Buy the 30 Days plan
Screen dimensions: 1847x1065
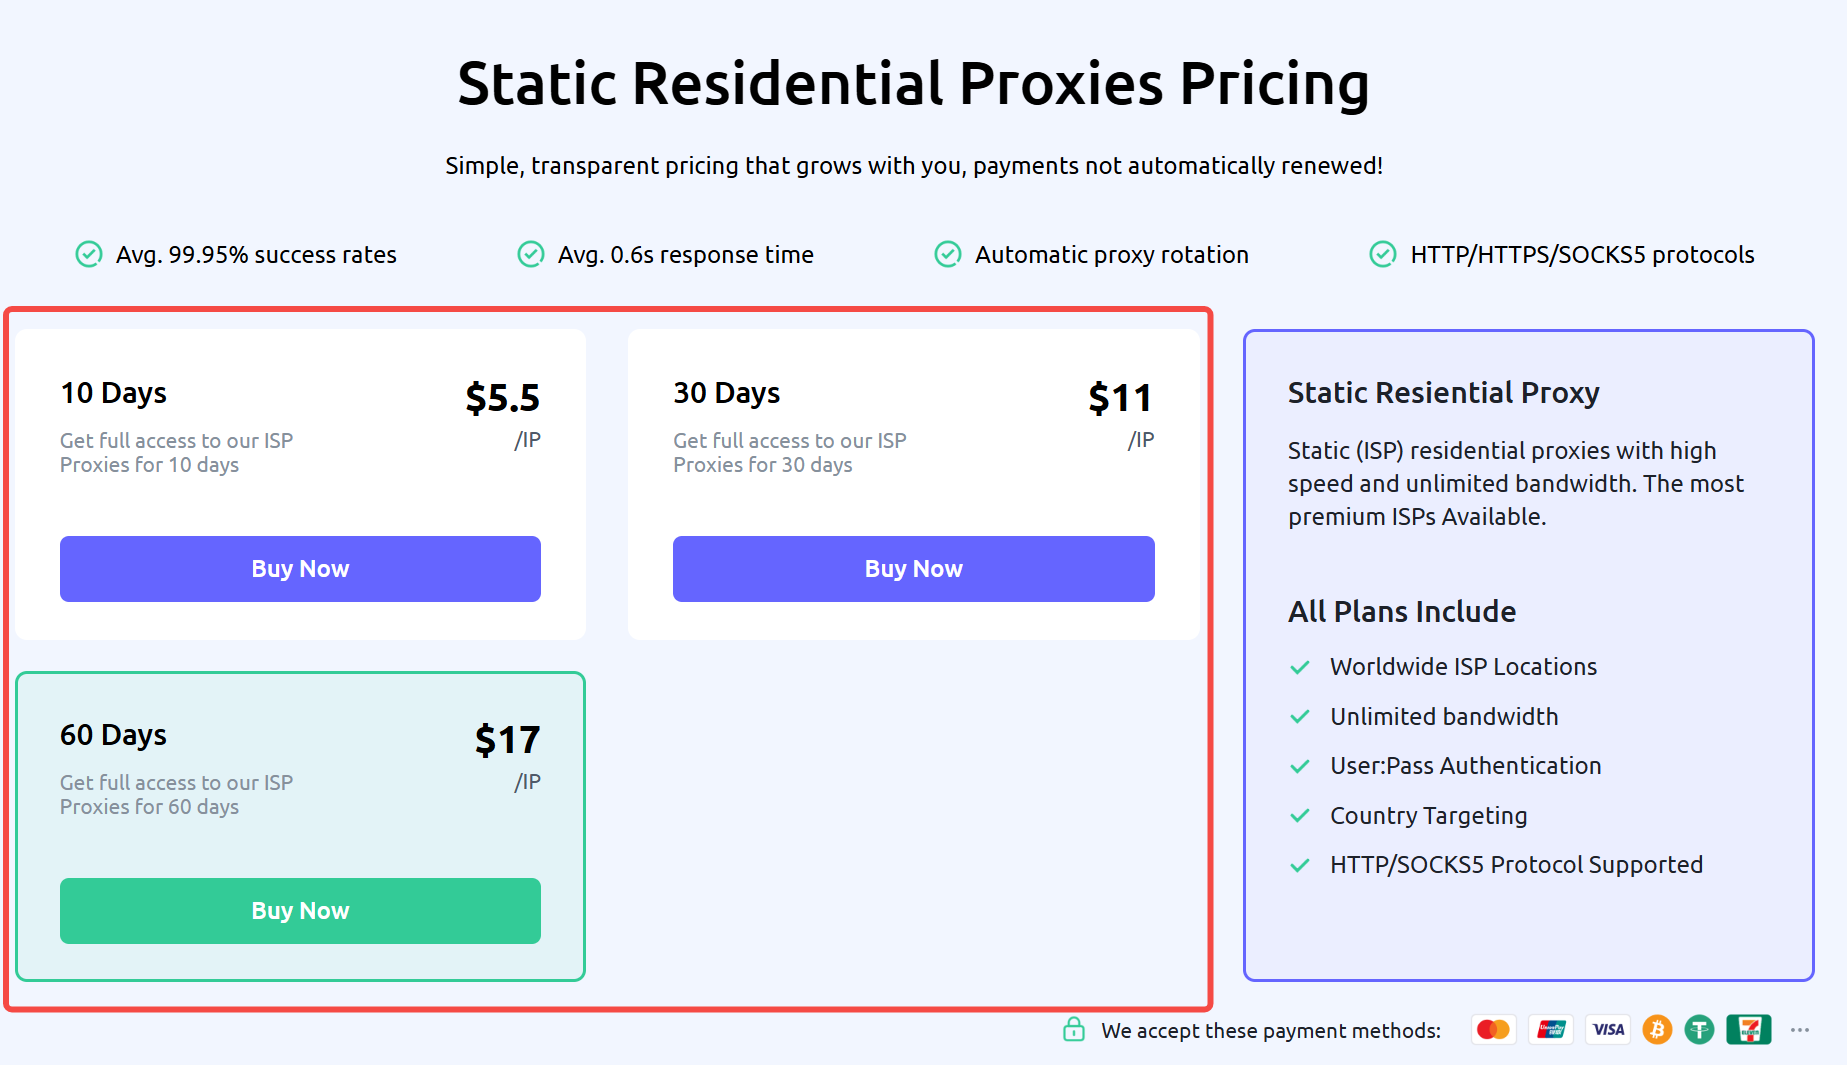point(913,569)
